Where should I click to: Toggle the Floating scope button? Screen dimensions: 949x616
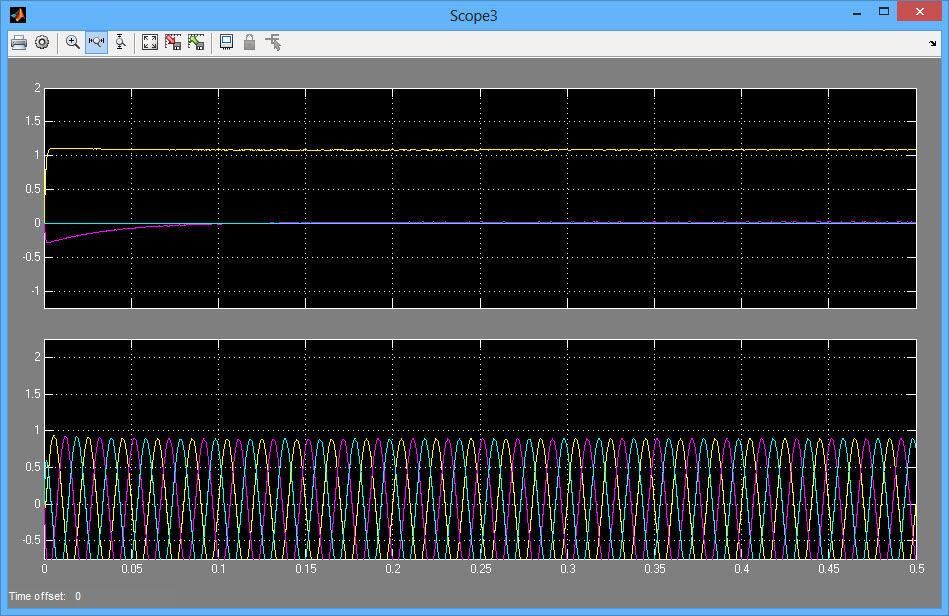[x=226, y=42]
